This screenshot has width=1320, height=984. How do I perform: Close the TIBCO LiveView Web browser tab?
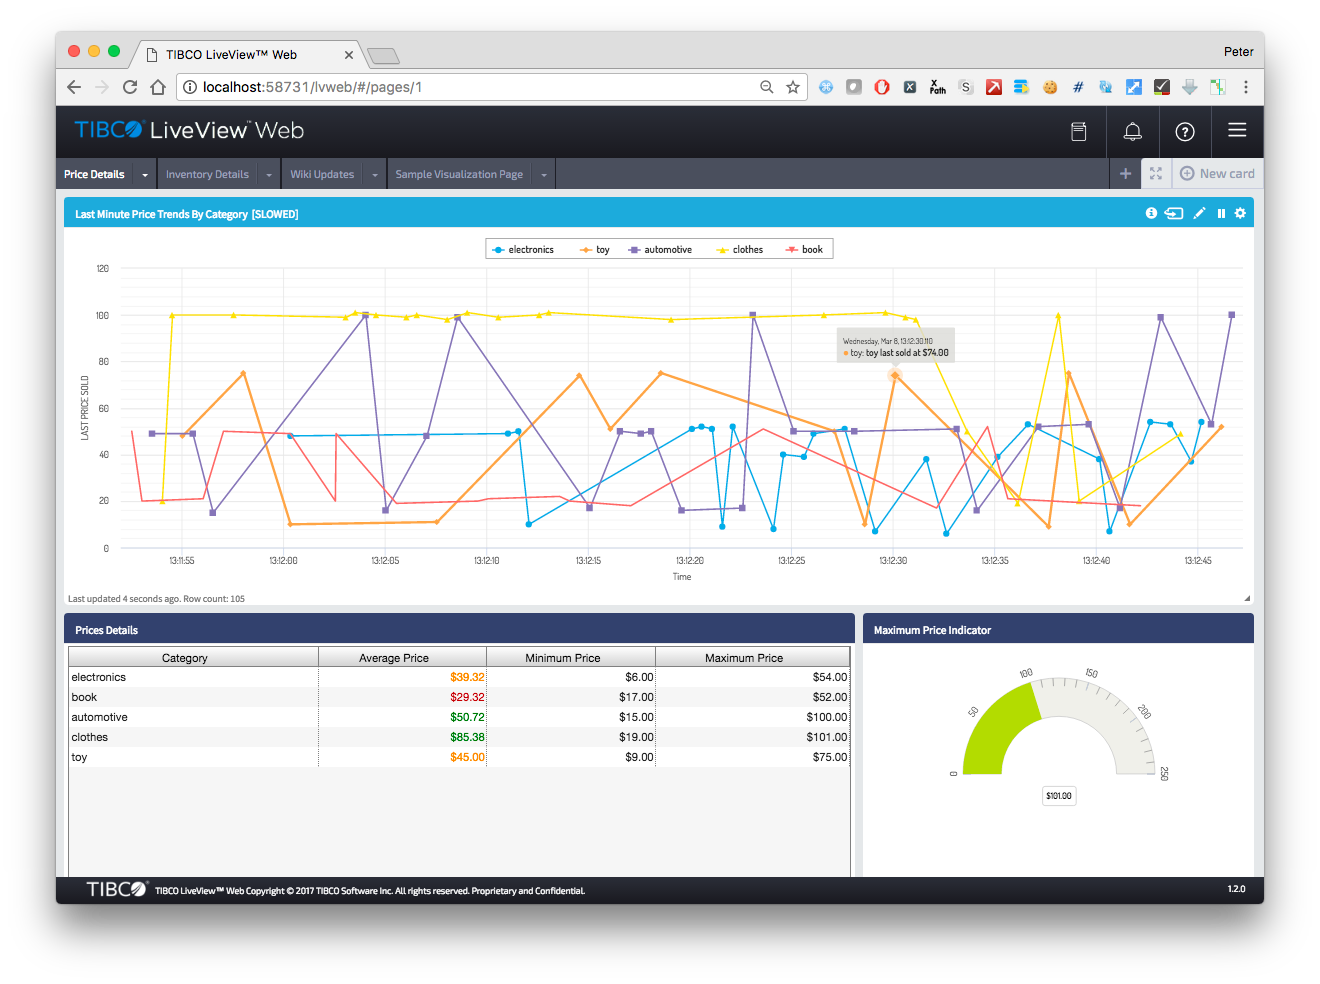pos(349,55)
